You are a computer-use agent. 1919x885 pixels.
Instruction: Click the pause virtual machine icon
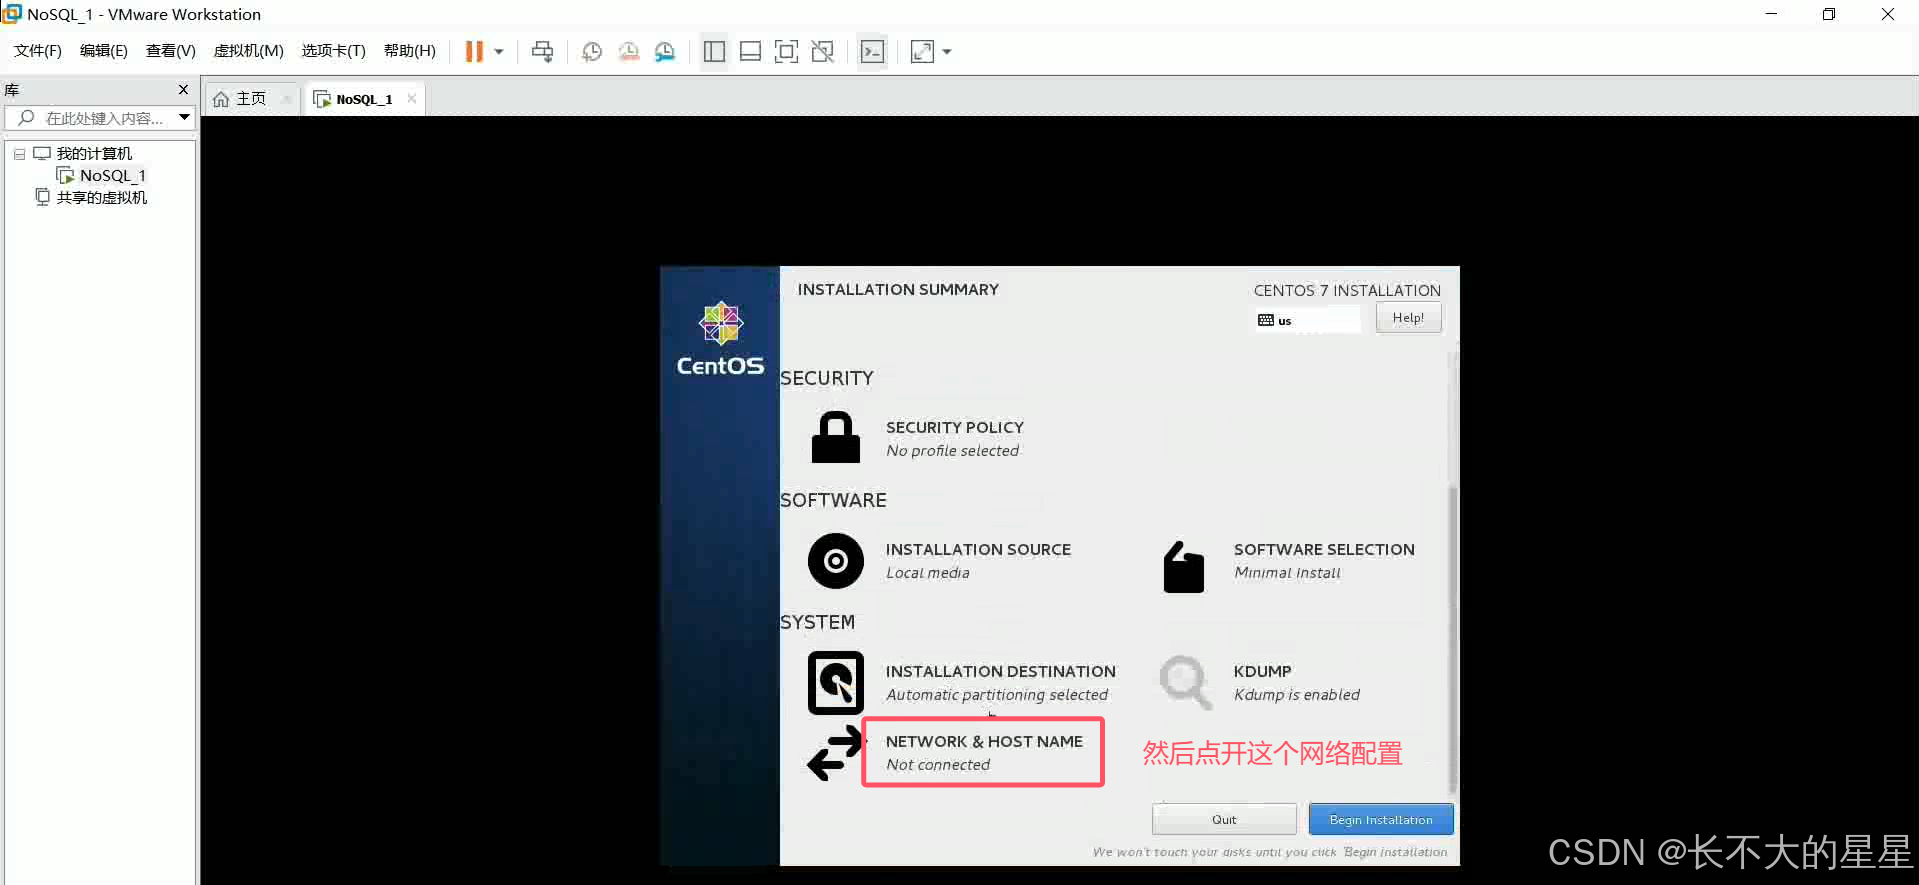coord(474,51)
